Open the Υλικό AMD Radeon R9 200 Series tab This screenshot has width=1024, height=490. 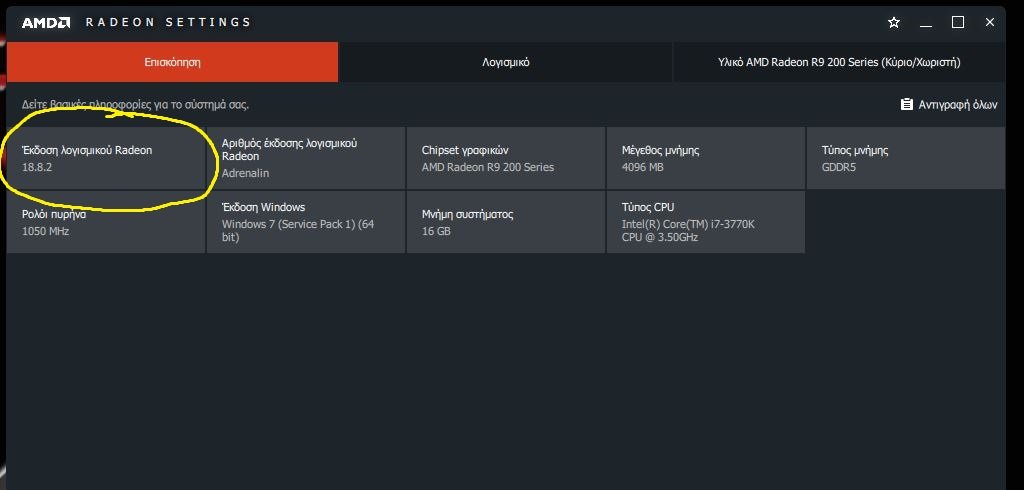coord(839,63)
